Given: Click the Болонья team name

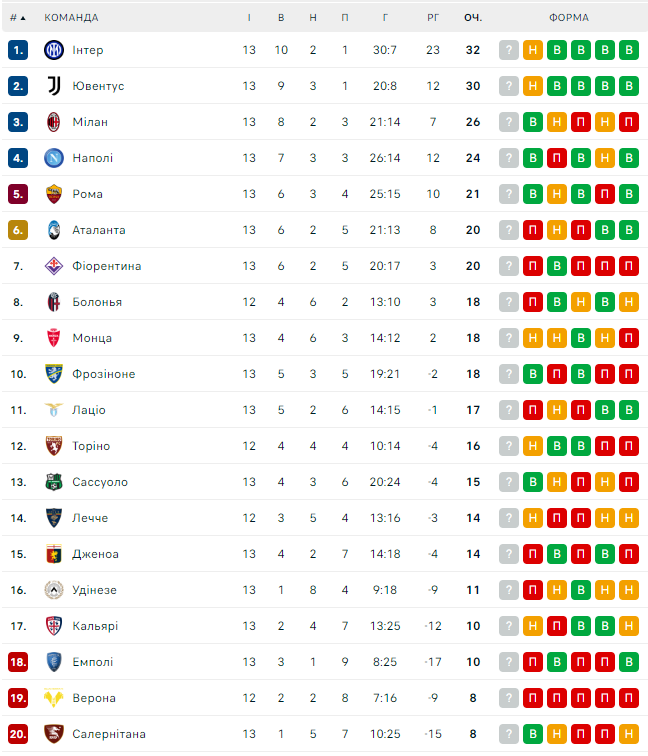Looking at the screenshot, I should pyautogui.click(x=97, y=302).
